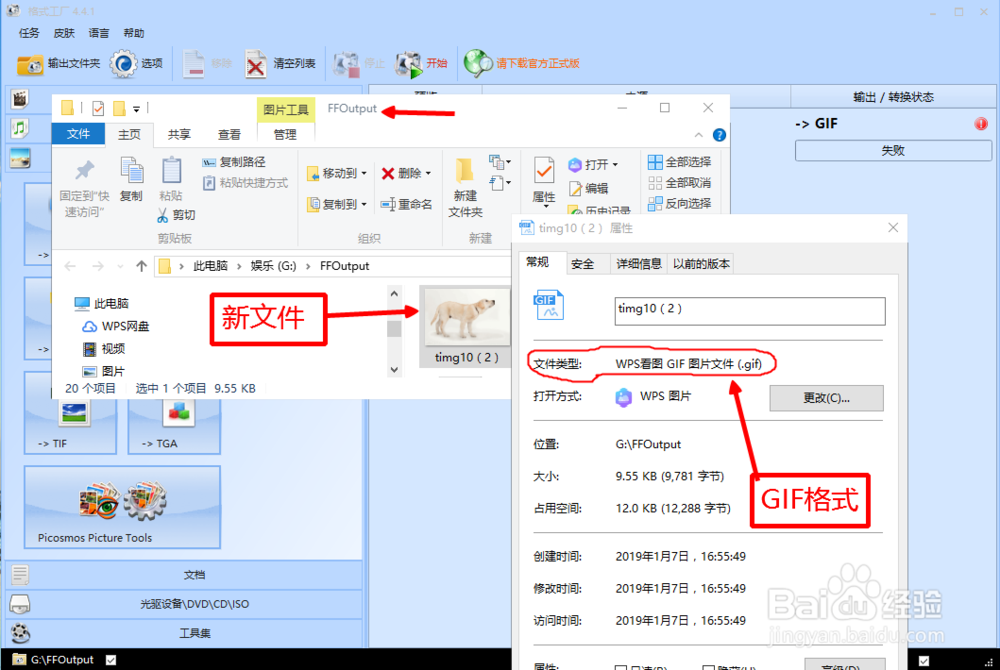Image resolution: width=1000 pixels, height=670 pixels.
Task: Click the 更改(C)... change button
Action: [827, 398]
